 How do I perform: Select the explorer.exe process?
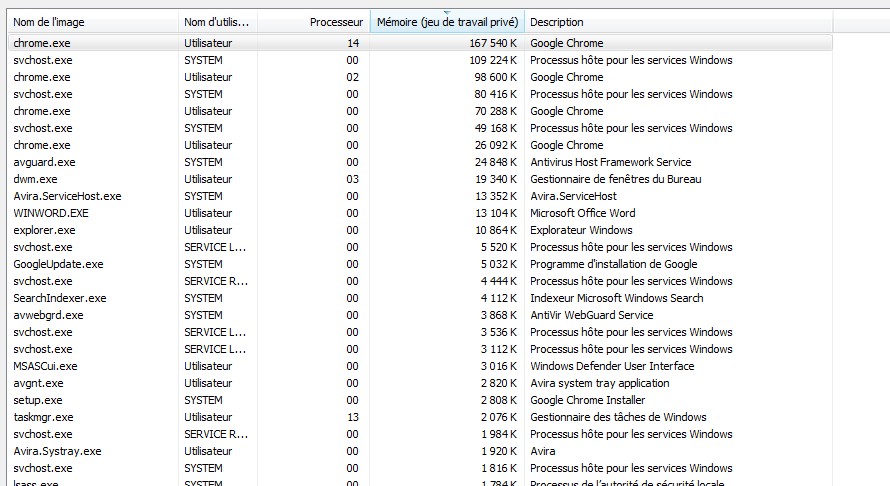point(420,231)
